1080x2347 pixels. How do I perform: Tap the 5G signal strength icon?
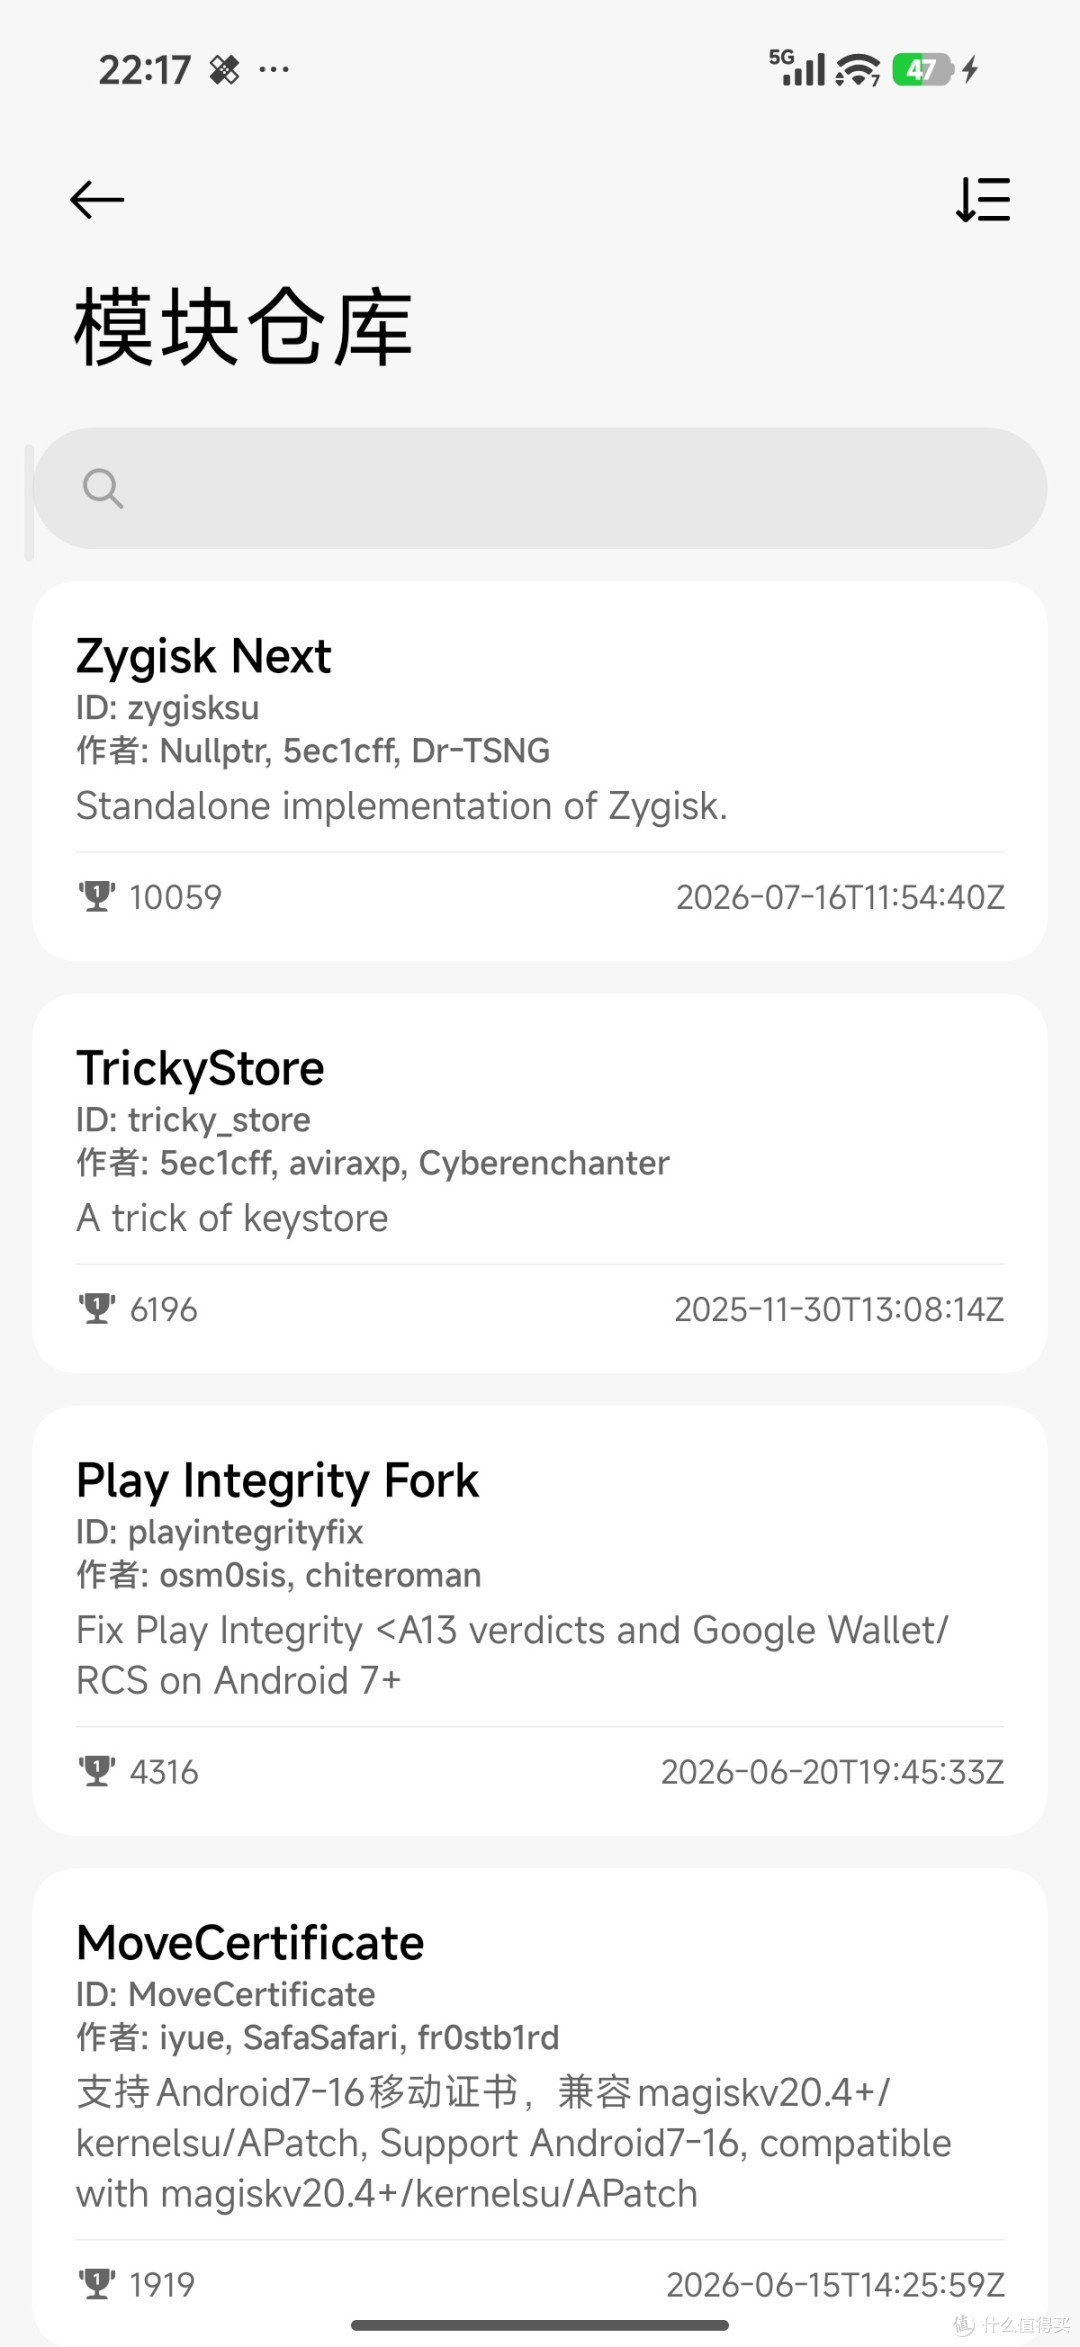797,68
